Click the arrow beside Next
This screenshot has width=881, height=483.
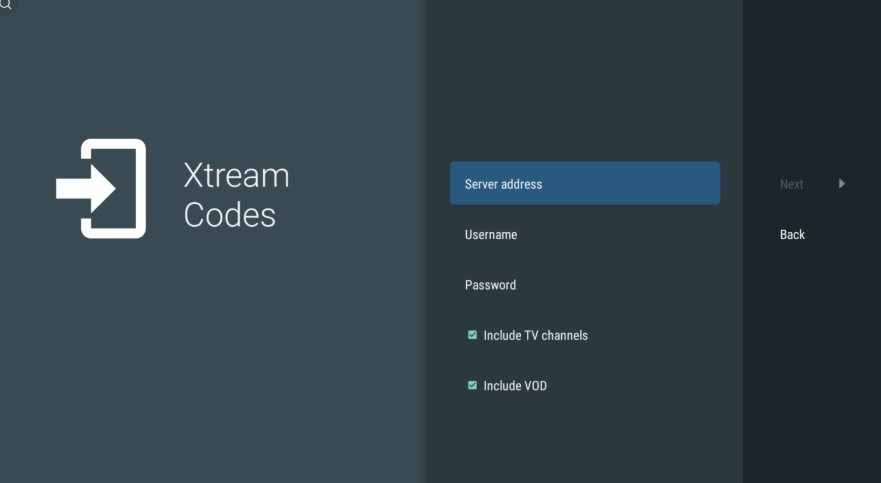(842, 184)
